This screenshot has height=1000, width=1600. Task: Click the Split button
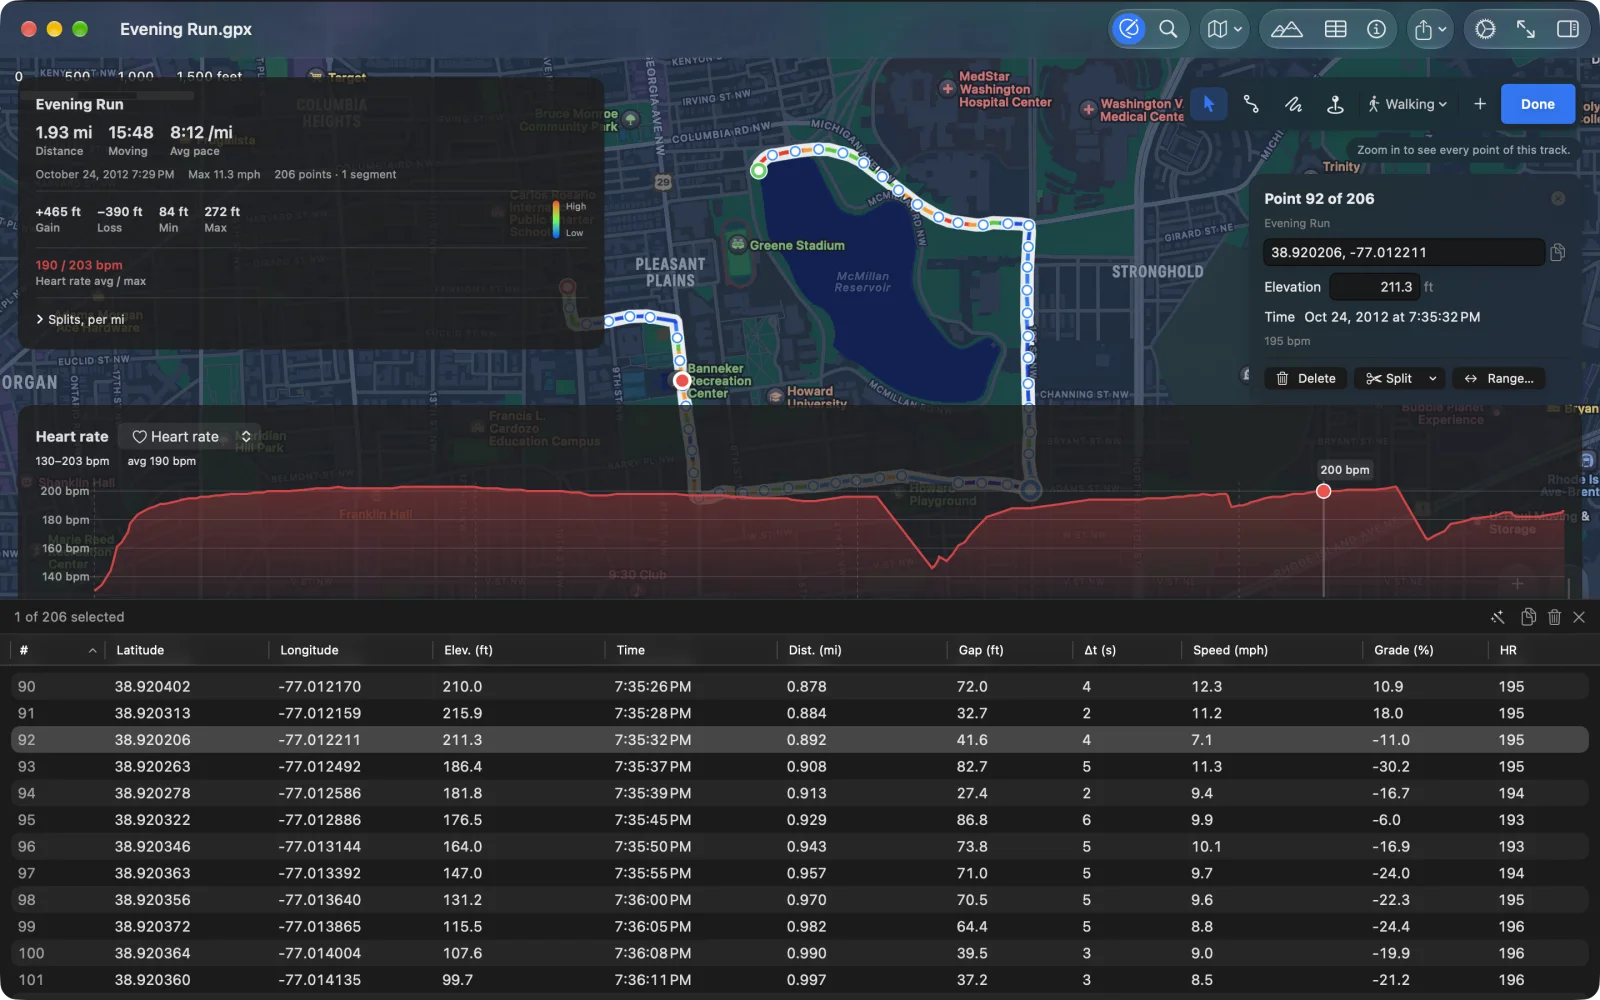pos(1388,378)
